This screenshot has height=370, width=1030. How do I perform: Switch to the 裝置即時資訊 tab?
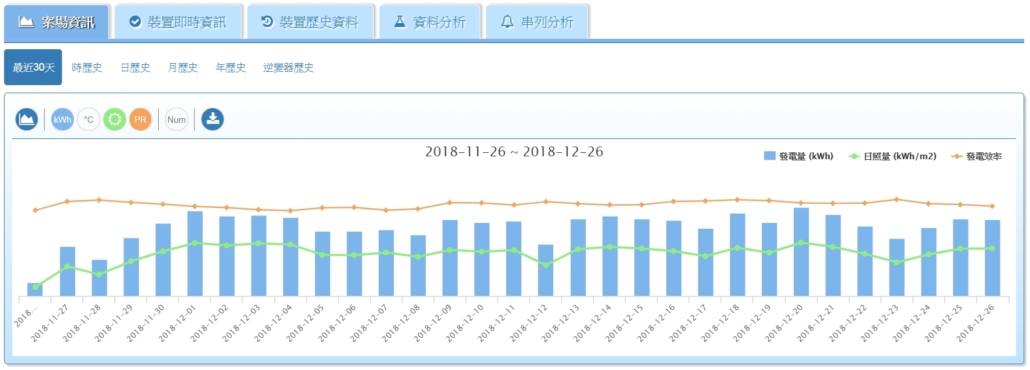point(178,22)
